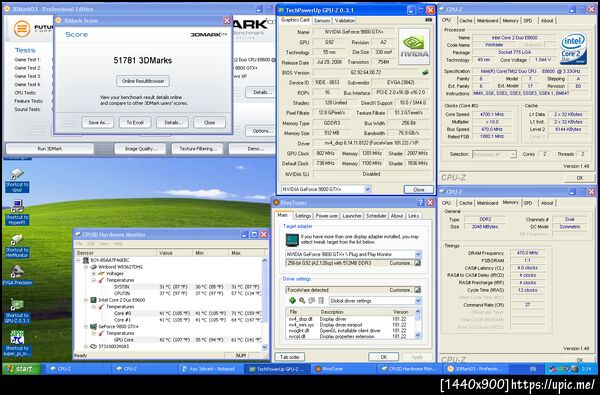Open the target adapter dropdown in RivaTuner
Viewport: 600px width, 395px height.
click(x=418, y=254)
